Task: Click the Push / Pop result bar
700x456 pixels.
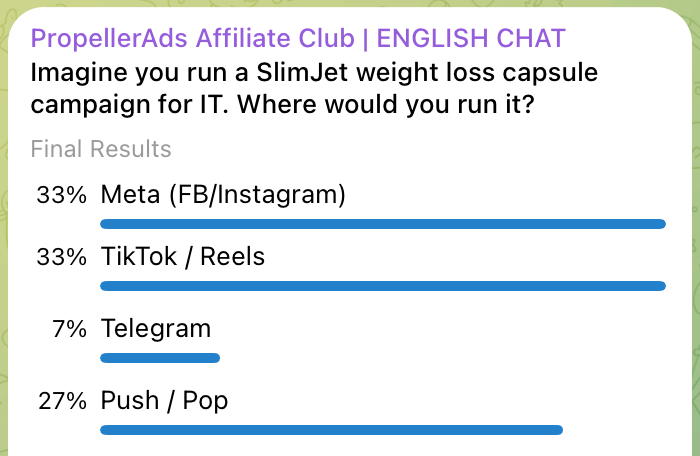Action: click(x=332, y=430)
